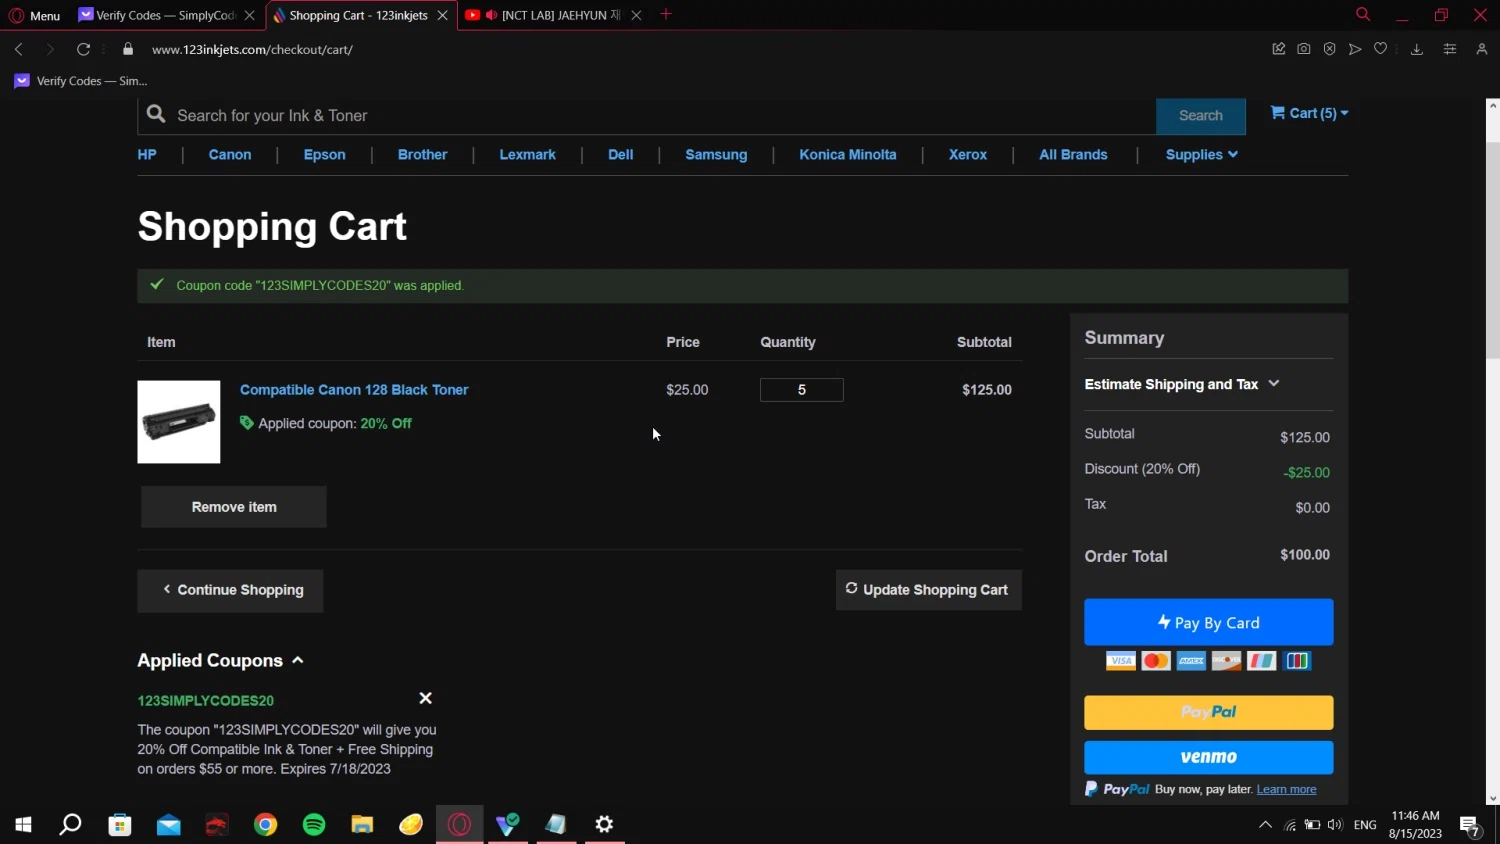Open the notification center icon

(1470, 825)
